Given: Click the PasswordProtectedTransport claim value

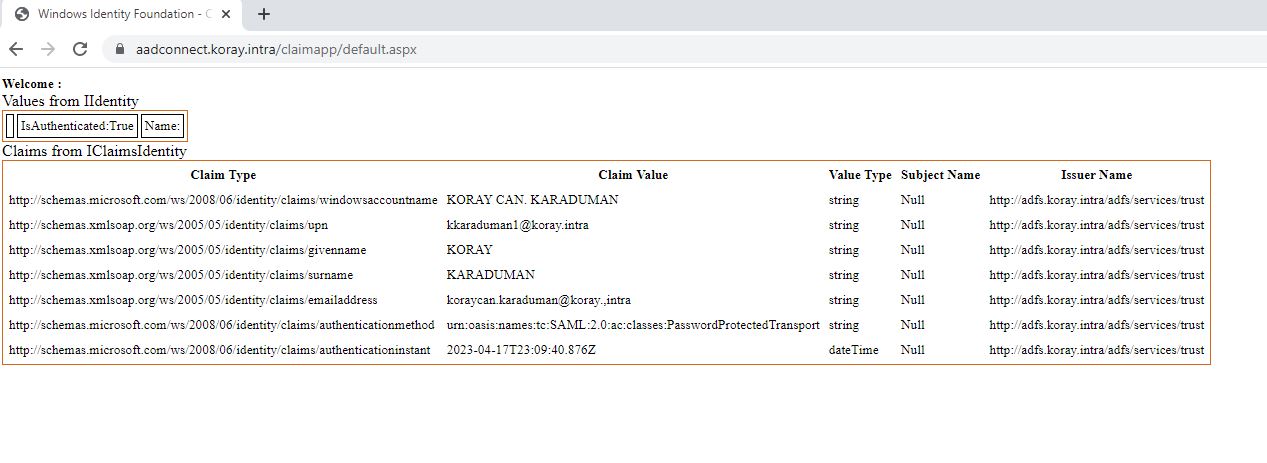Looking at the screenshot, I should point(633,325).
